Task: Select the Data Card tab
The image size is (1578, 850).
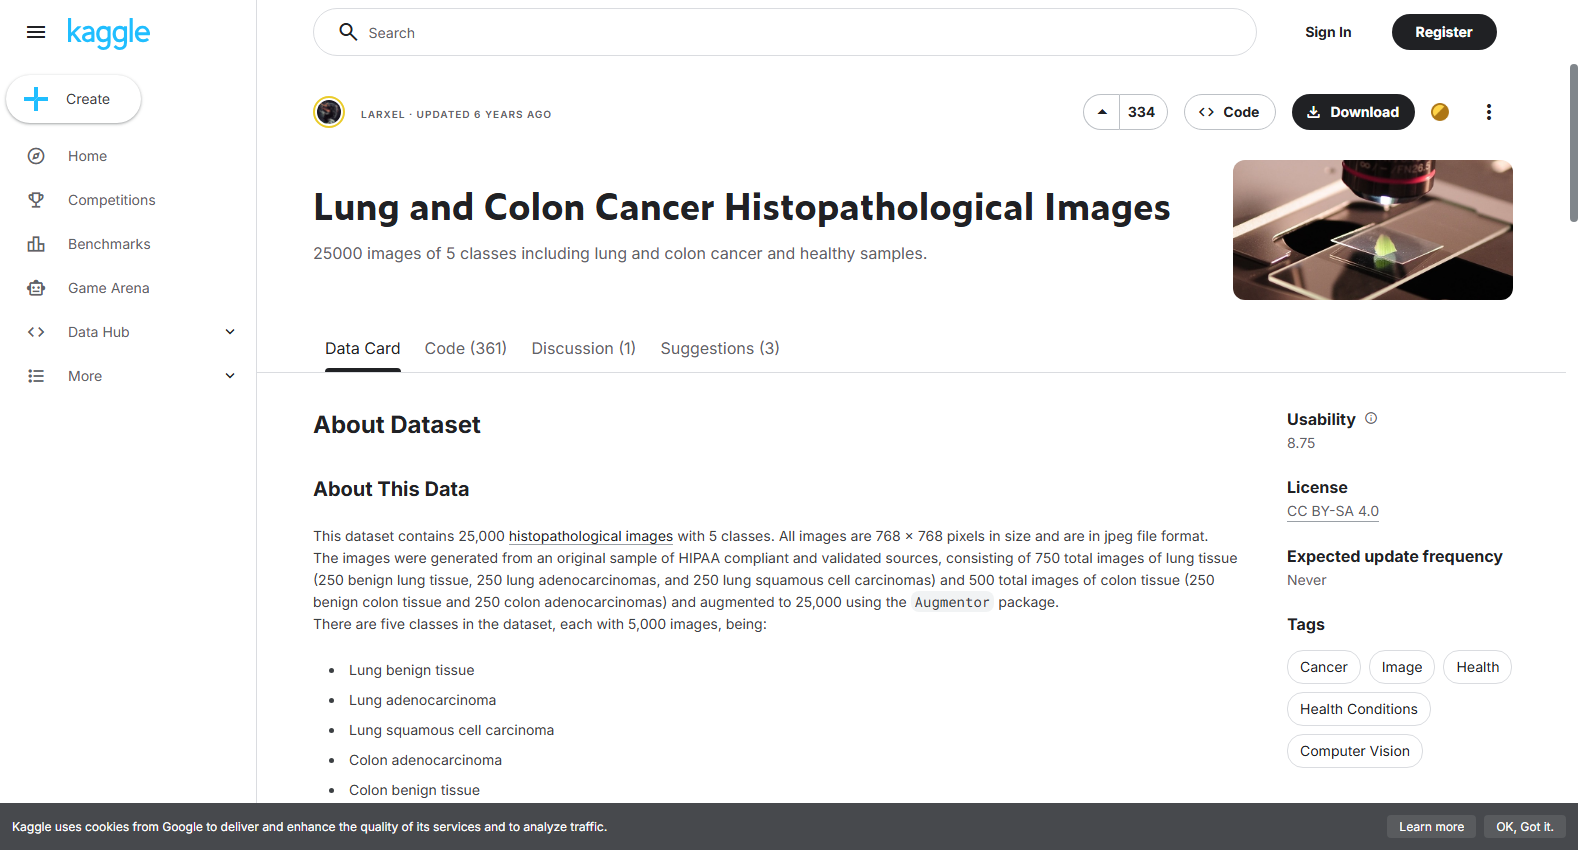Action: [x=362, y=348]
